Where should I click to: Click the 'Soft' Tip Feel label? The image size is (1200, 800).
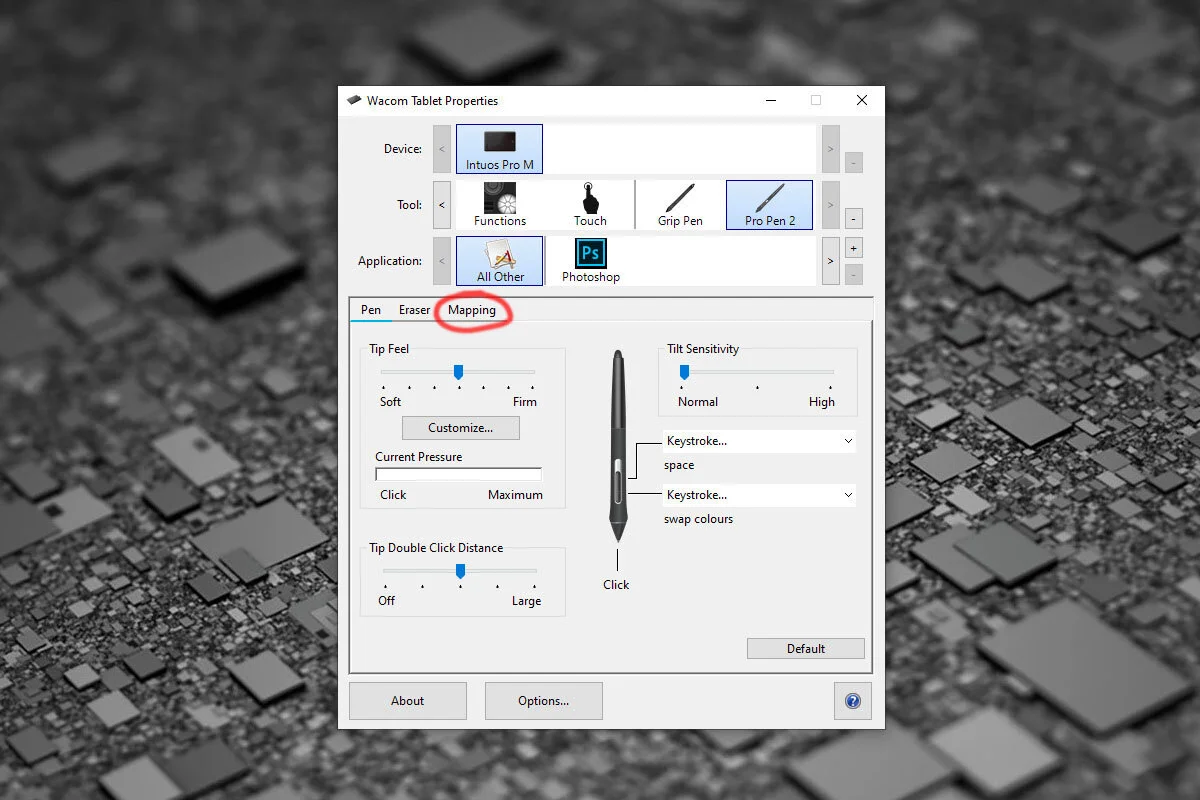tap(390, 402)
